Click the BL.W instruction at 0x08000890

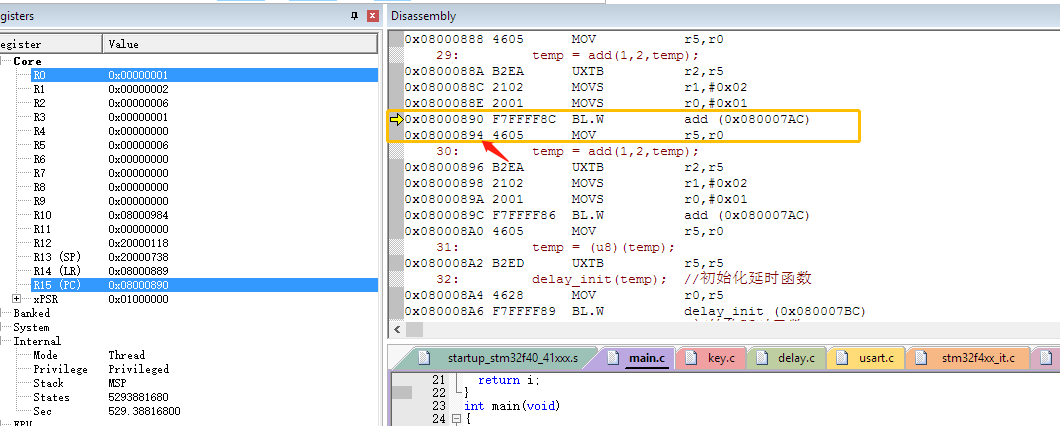point(607,120)
